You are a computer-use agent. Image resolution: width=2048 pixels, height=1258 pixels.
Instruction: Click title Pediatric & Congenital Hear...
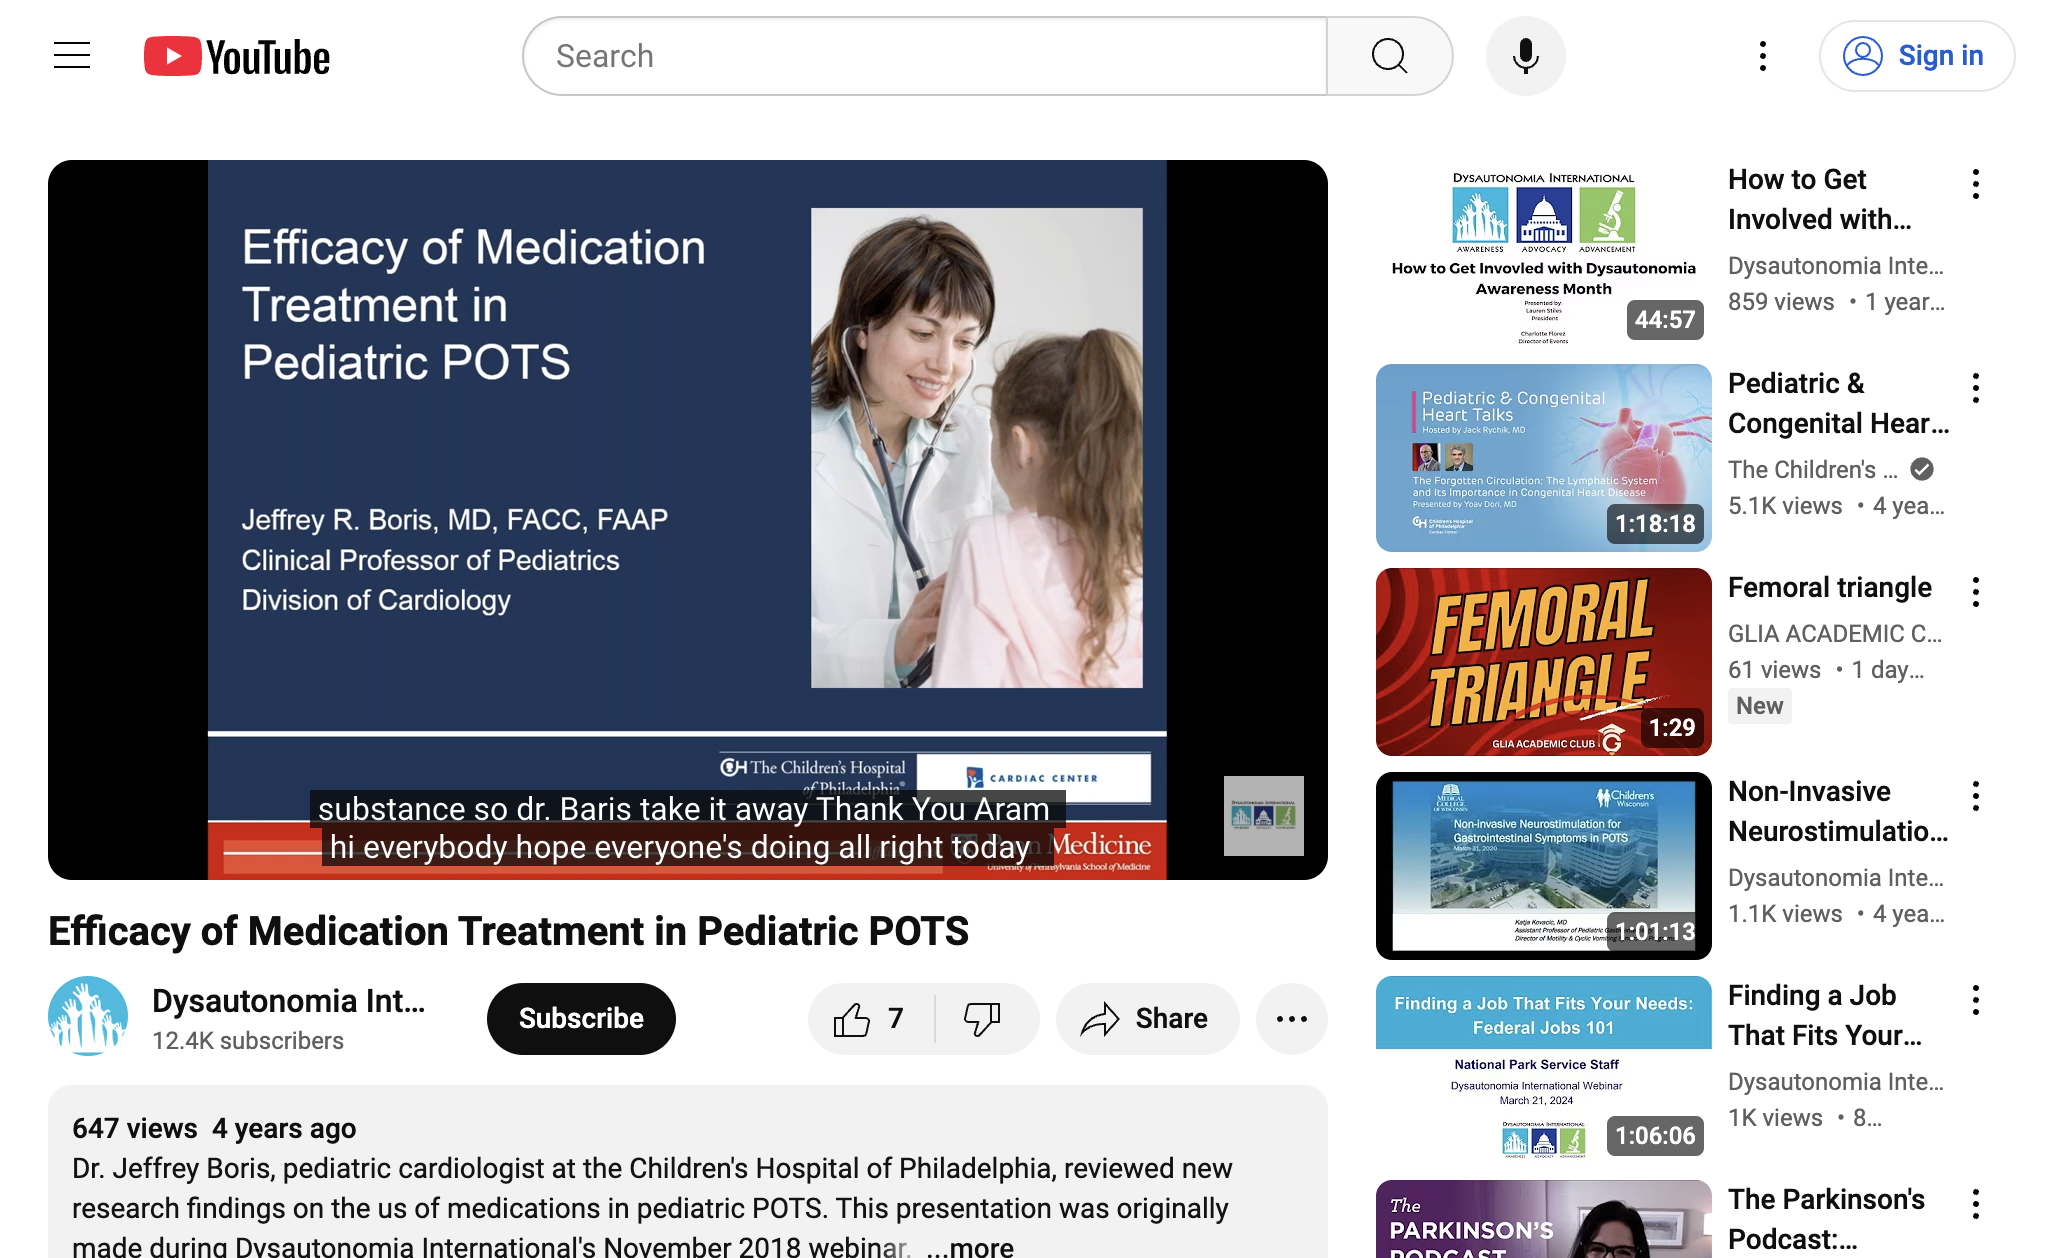click(1838, 404)
